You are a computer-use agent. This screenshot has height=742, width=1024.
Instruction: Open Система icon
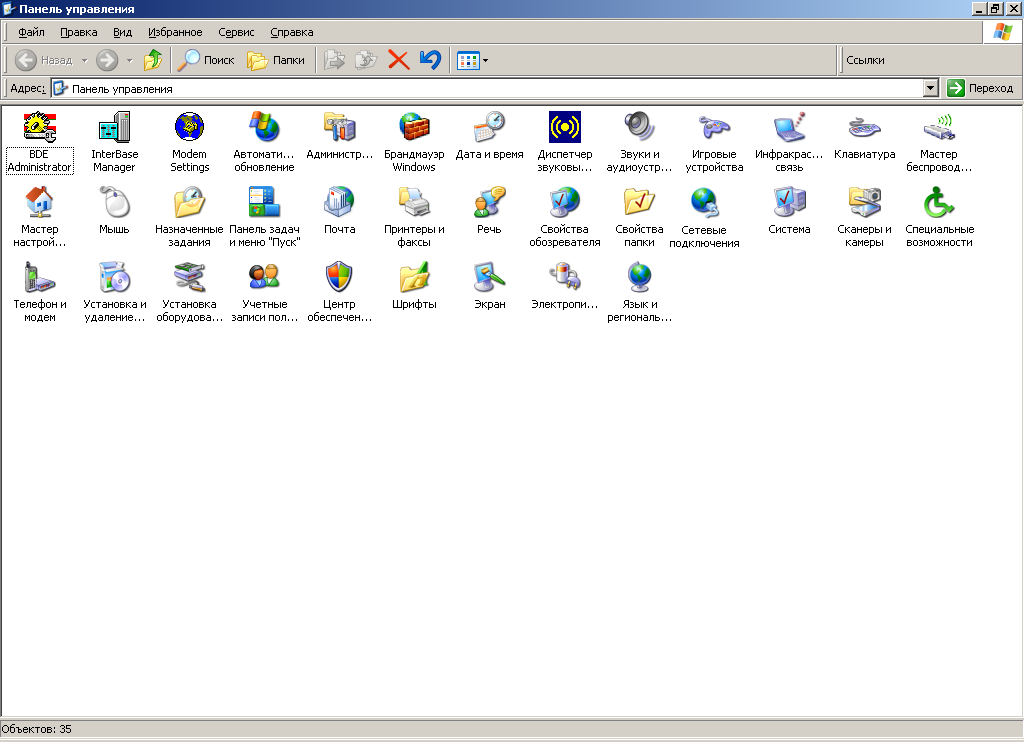790,202
